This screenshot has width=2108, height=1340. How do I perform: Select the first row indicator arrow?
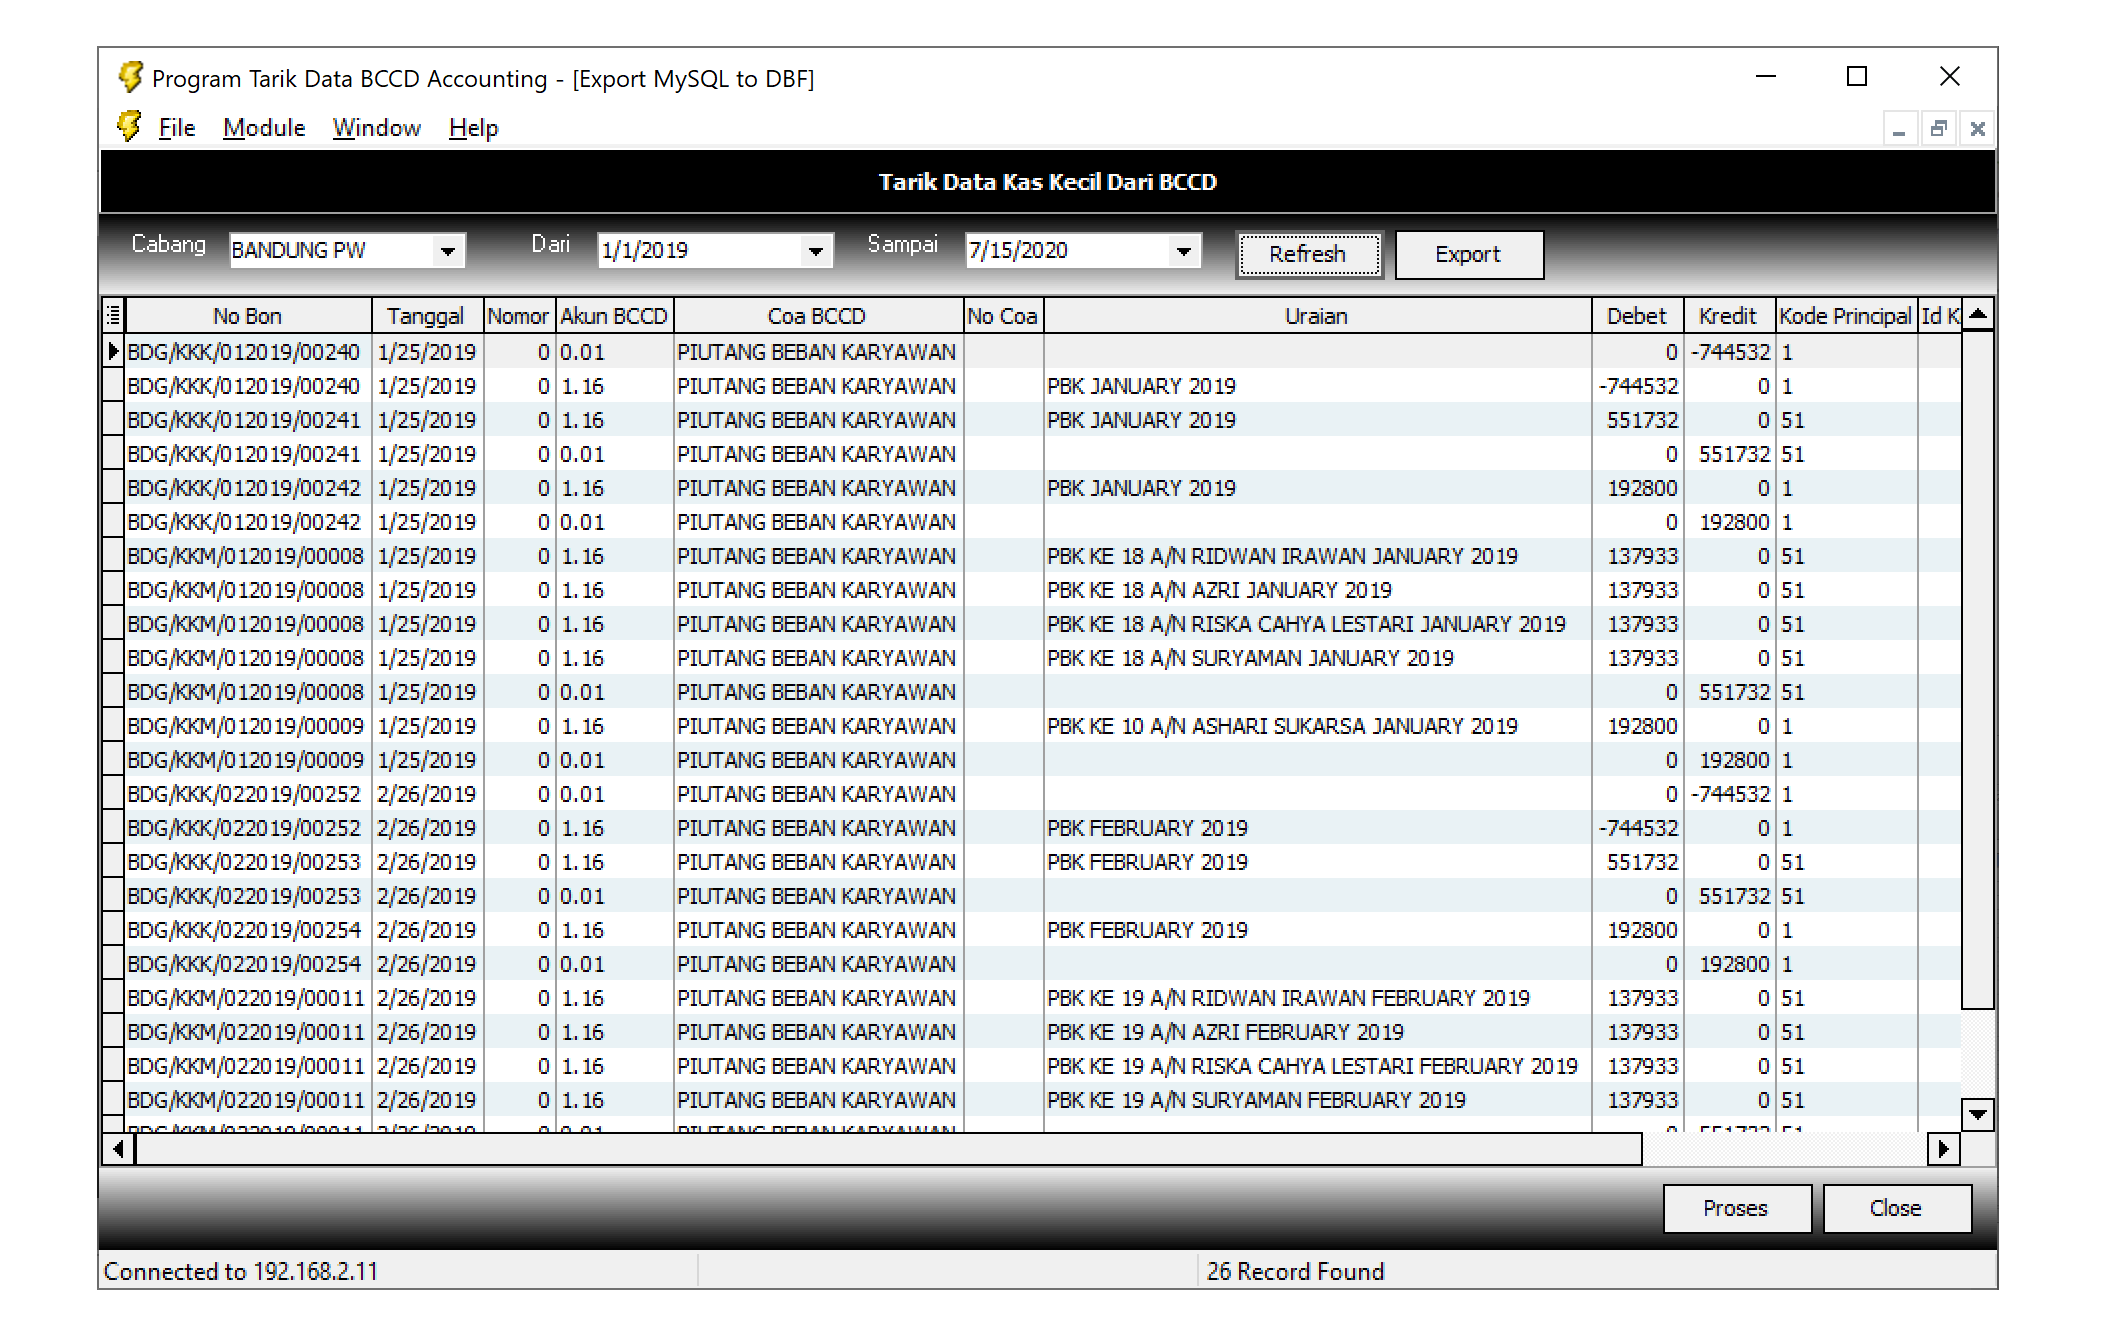point(113,352)
